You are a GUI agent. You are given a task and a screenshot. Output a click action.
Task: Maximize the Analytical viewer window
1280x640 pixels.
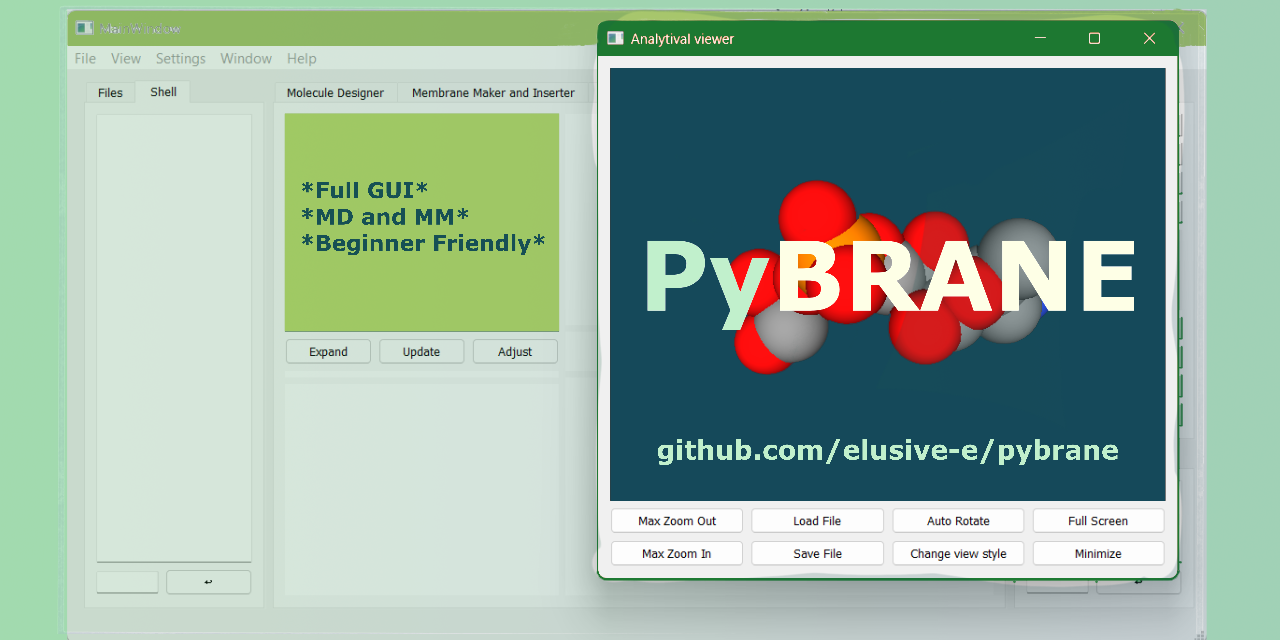pyautogui.click(x=1094, y=39)
